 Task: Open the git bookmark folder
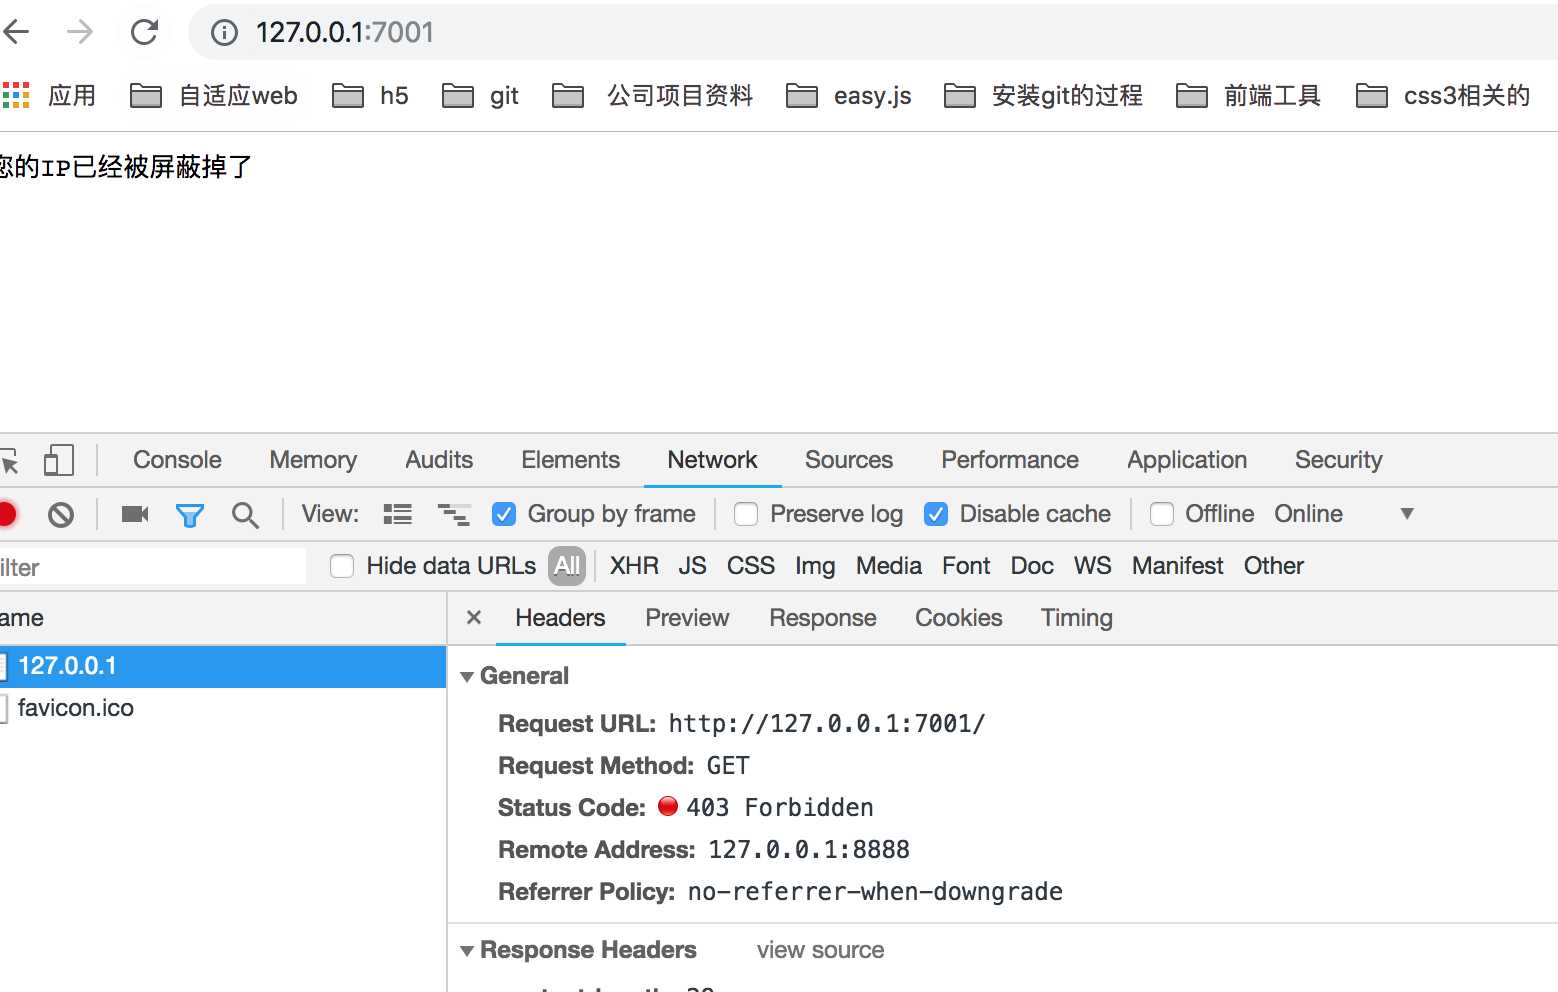point(481,96)
